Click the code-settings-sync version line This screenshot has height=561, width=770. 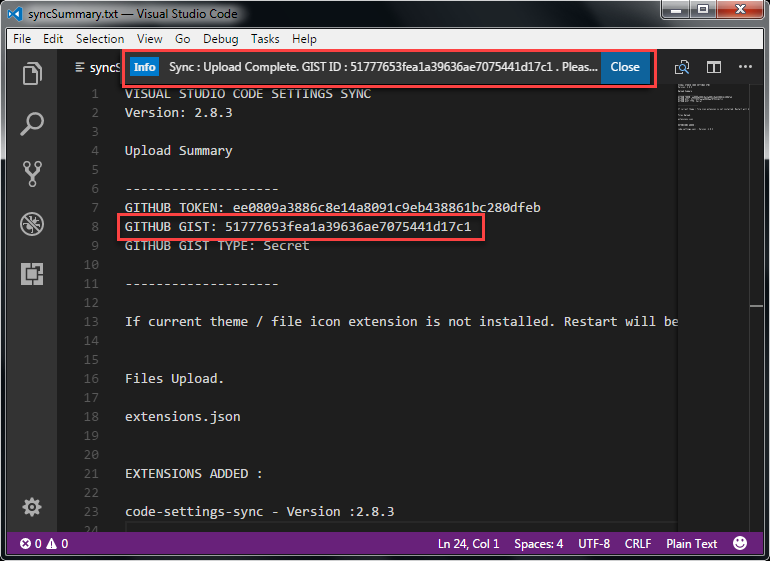point(259,511)
